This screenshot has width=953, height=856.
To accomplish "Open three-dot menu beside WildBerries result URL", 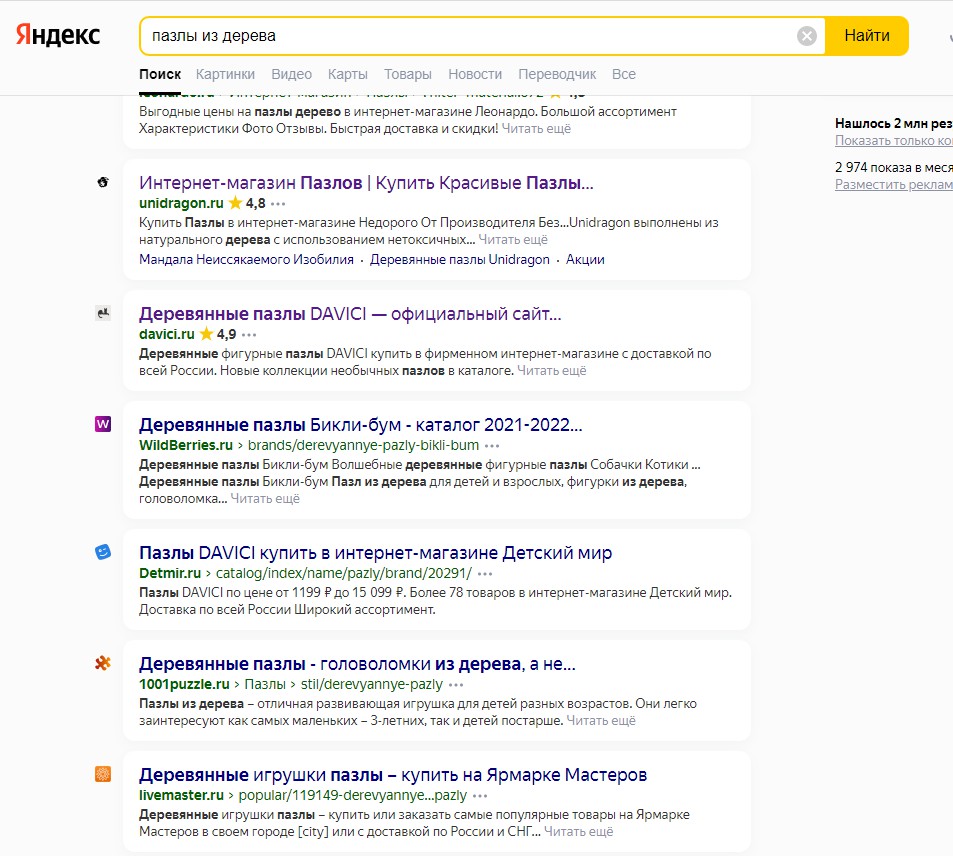I will (492, 446).
